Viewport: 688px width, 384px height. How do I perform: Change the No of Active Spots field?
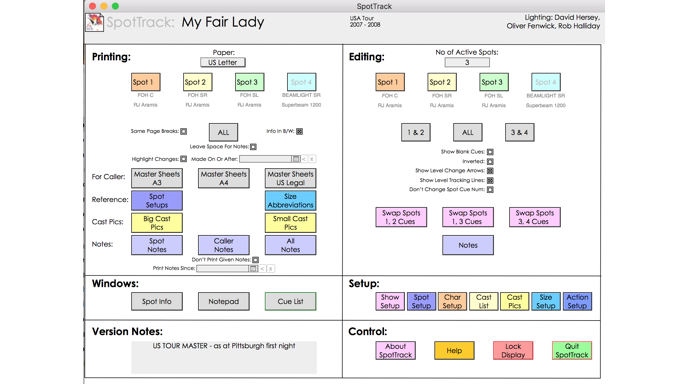point(467,62)
